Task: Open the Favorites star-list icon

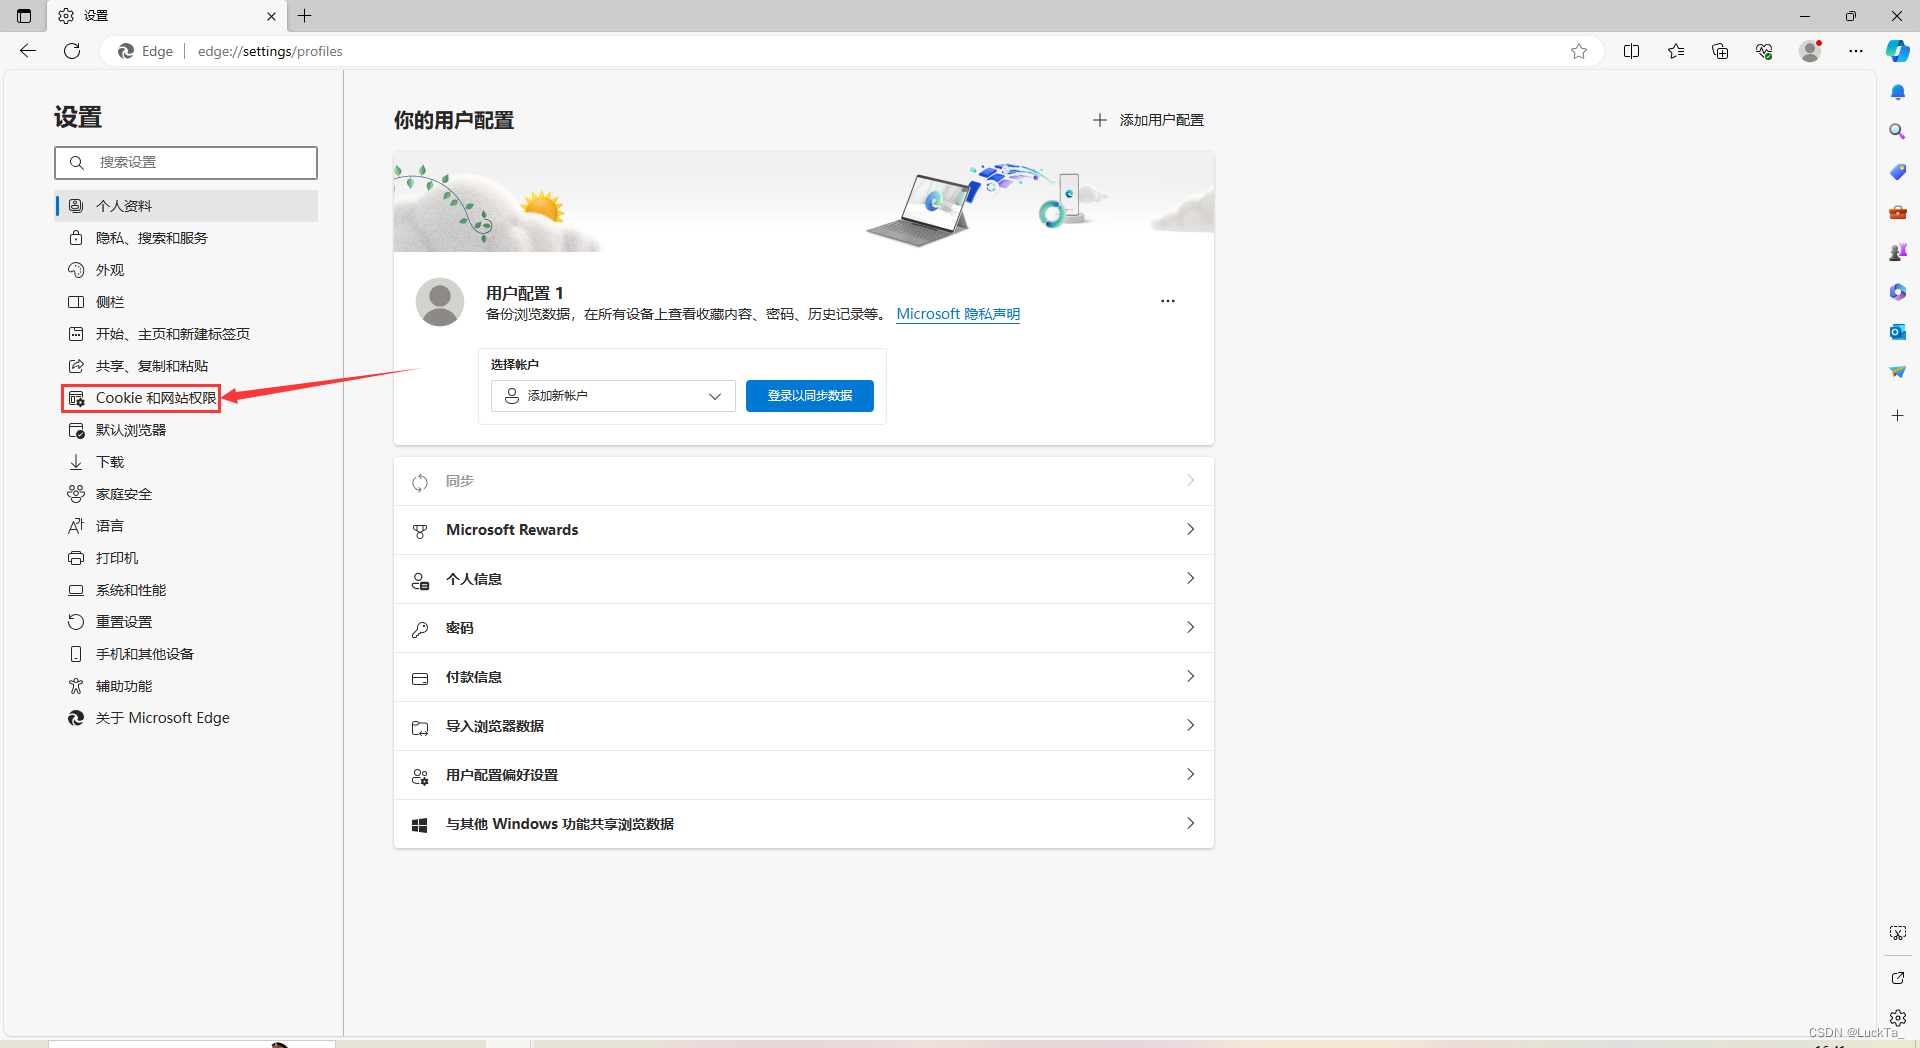Action: [x=1676, y=51]
